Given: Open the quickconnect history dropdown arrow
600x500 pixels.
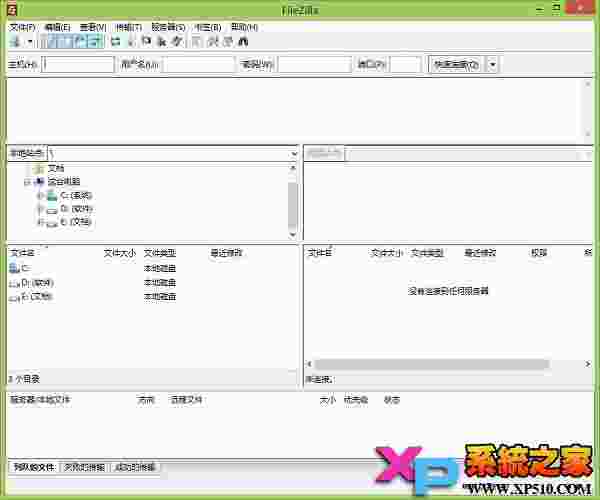Looking at the screenshot, I should click(493, 64).
